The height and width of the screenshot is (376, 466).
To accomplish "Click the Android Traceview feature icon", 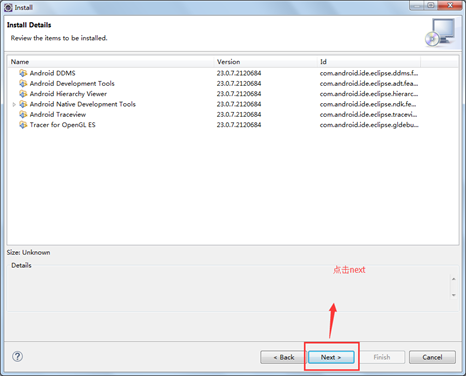I will tap(23, 114).
